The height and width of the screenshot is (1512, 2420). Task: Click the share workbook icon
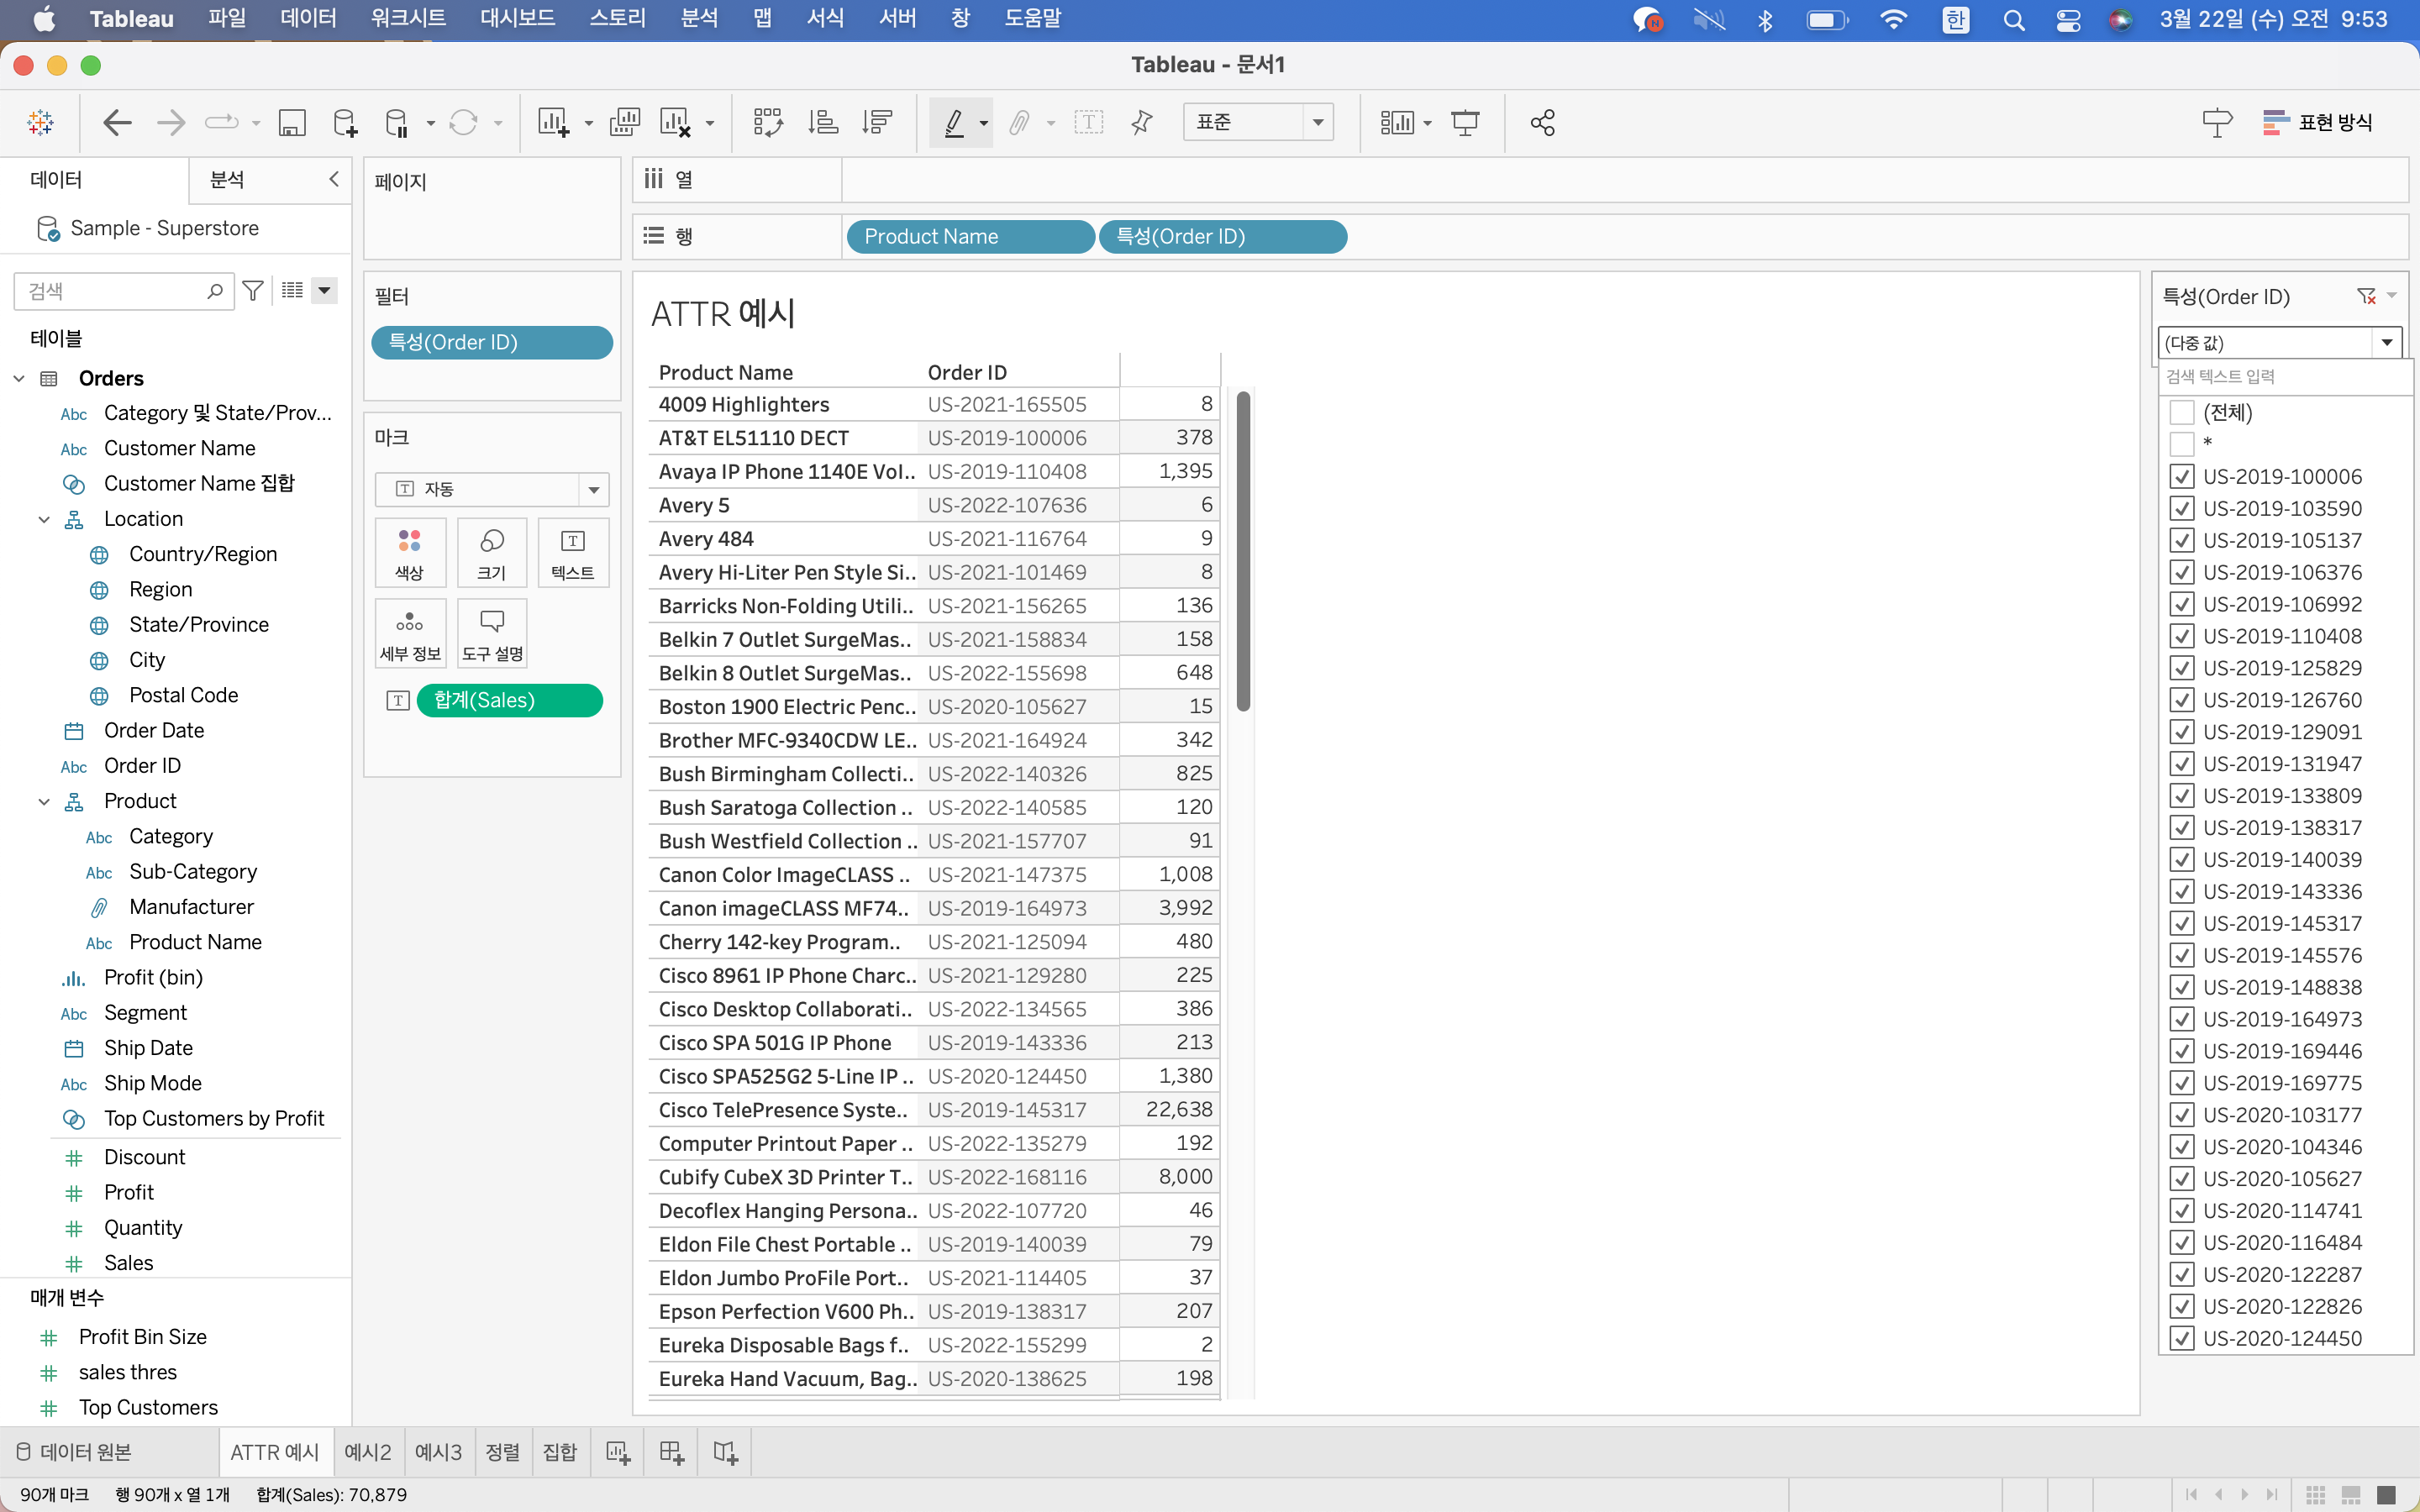[x=1542, y=122]
